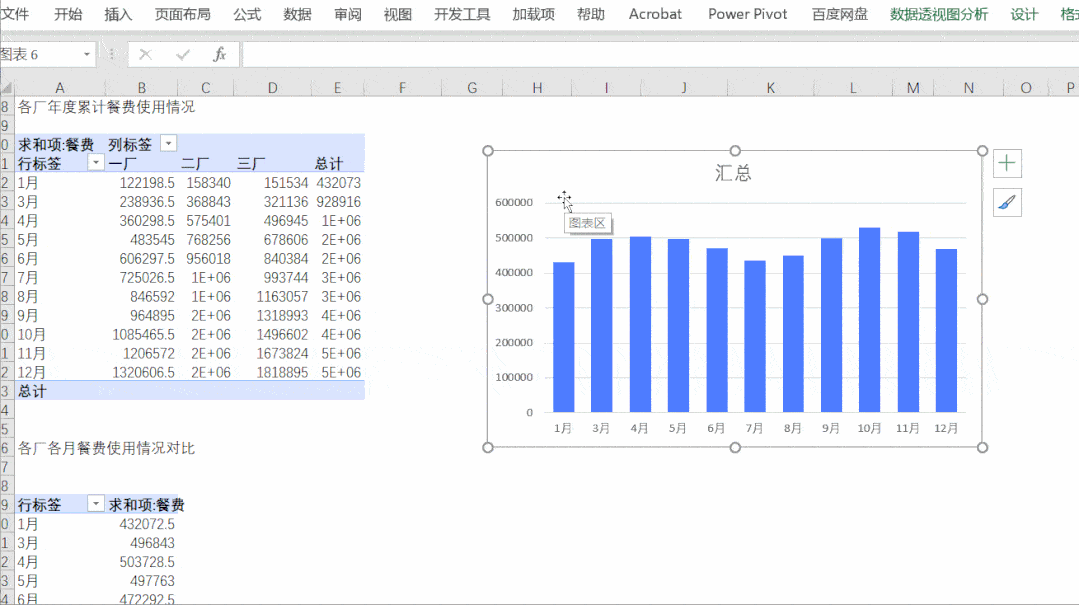The width and height of the screenshot is (1079, 605).
Task: Select the chart title 汇总
Action: coord(733,173)
